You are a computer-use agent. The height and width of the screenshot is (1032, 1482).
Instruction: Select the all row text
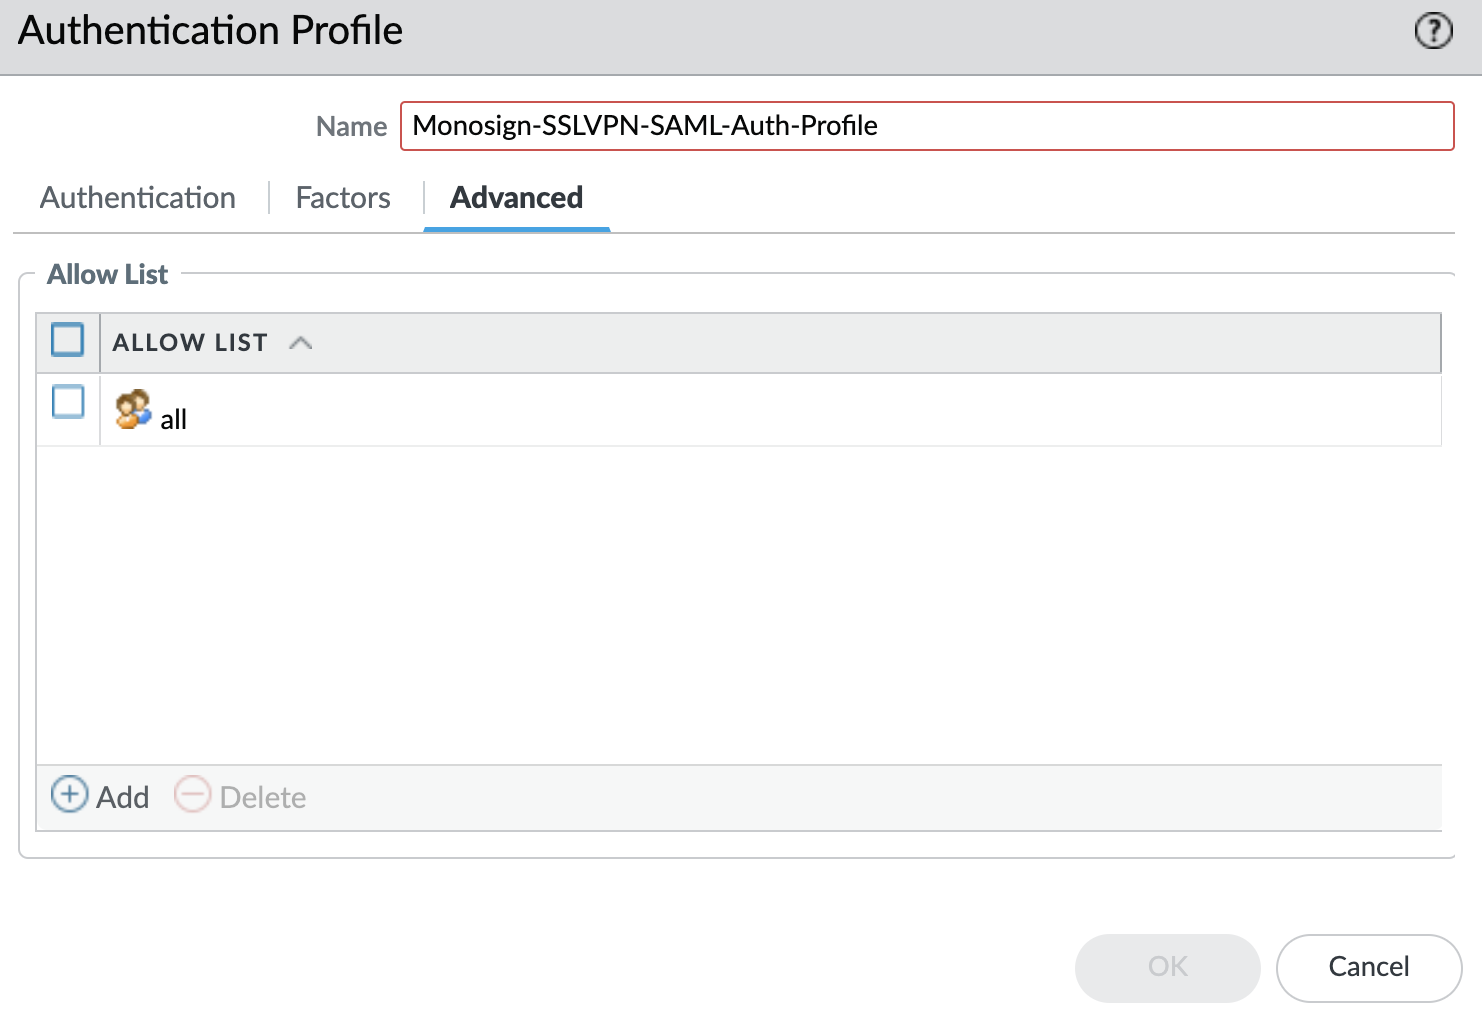(x=174, y=419)
